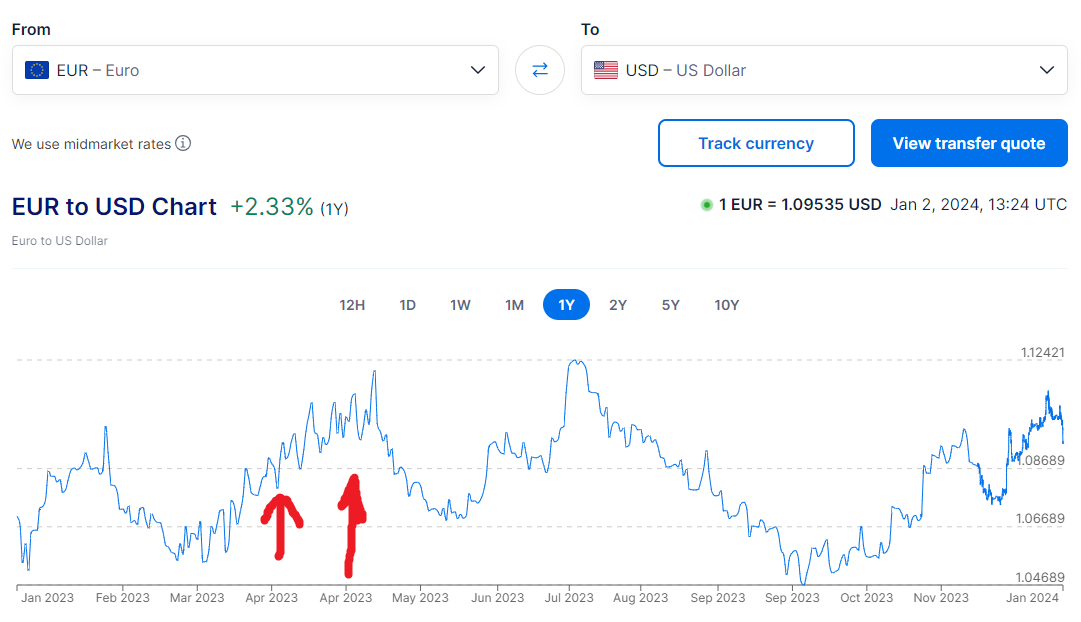Click the swap currencies arrows icon
The width and height of the screenshot is (1081, 622).
(x=540, y=70)
